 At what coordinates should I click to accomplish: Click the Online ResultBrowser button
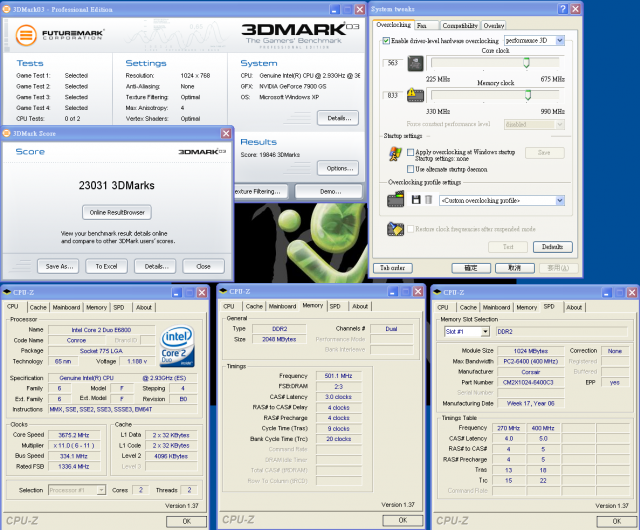pos(117,212)
